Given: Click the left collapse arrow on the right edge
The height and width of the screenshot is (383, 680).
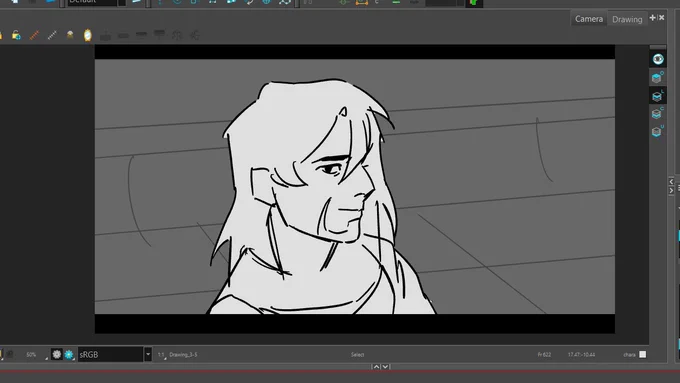Looking at the screenshot, I should [x=671, y=182].
